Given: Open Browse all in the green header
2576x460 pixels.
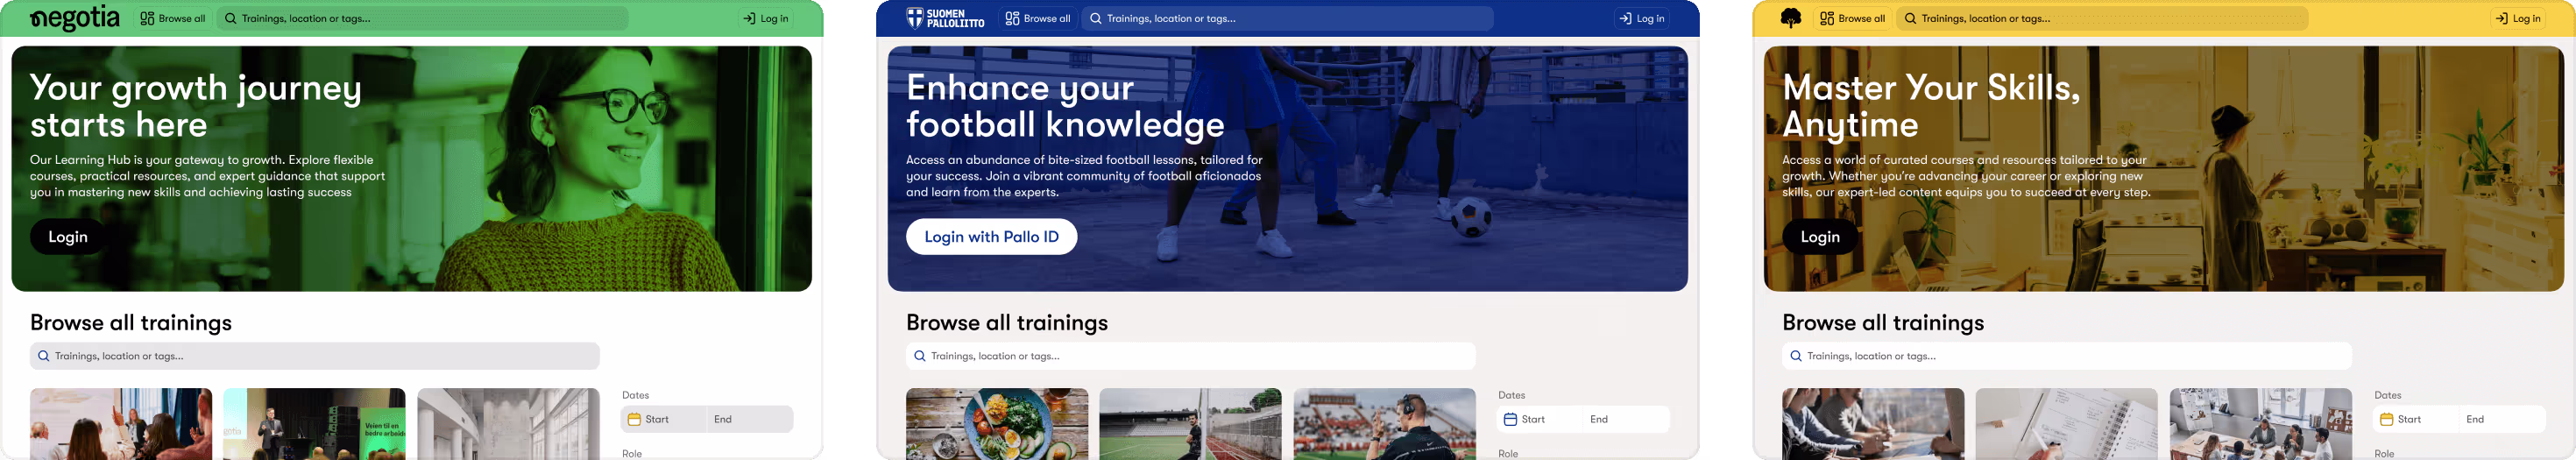Looking at the screenshot, I should [173, 18].
